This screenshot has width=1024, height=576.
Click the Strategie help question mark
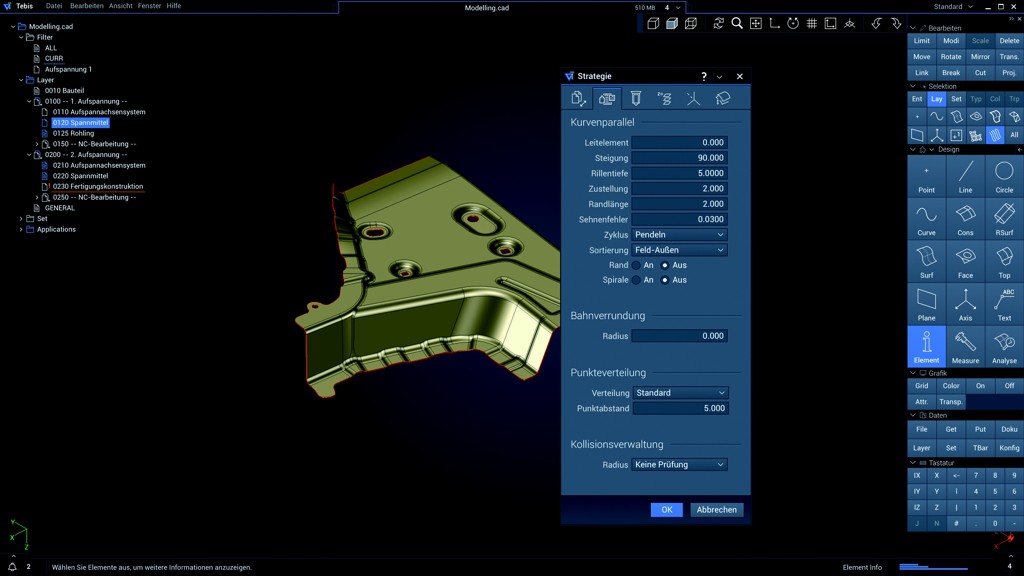[703, 76]
